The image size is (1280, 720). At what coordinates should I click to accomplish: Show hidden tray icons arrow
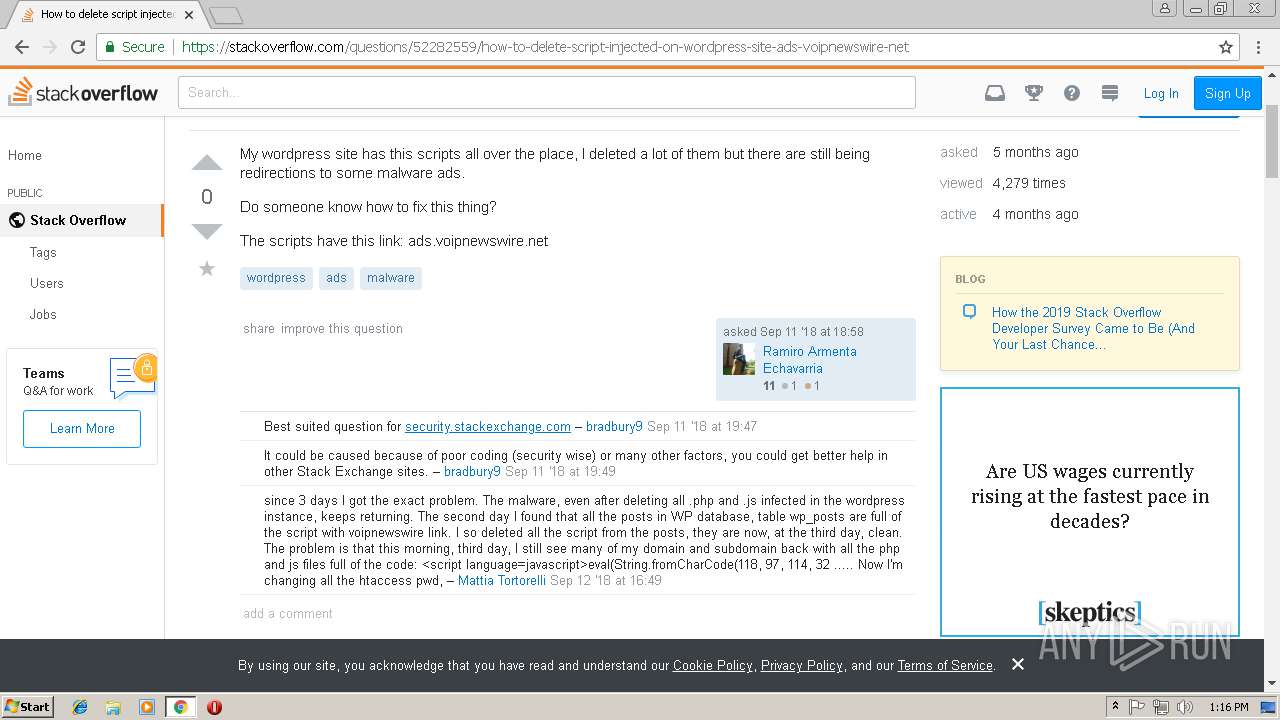(1117, 707)
